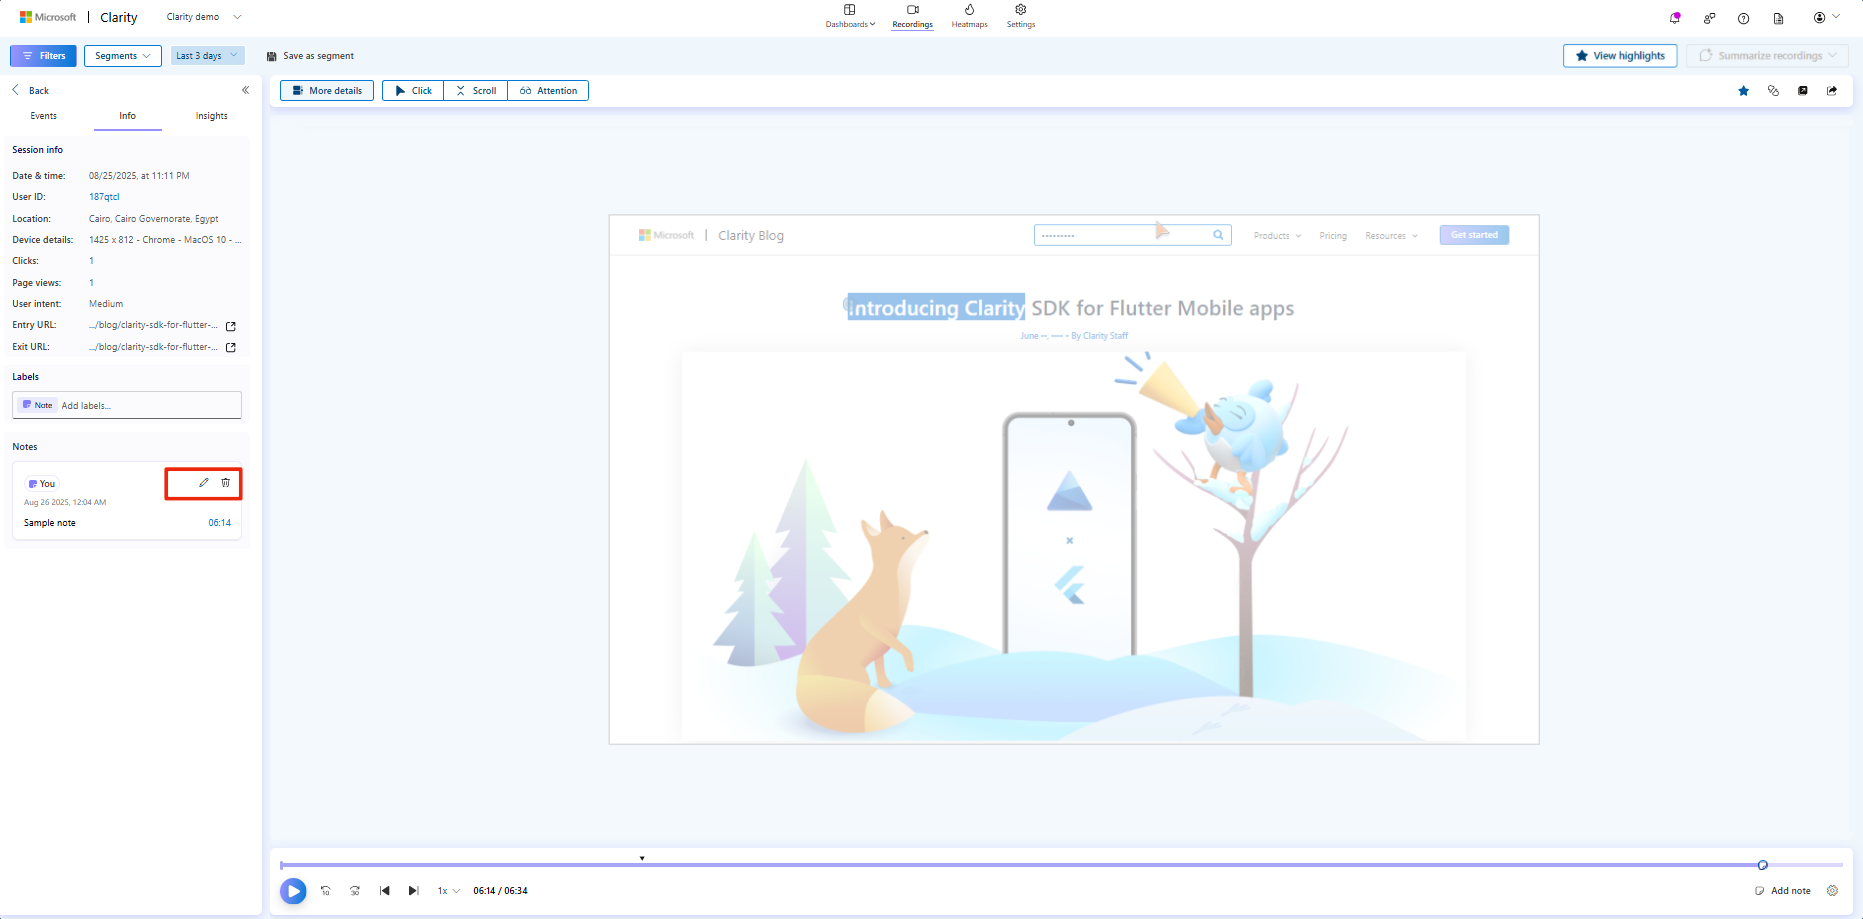Open the account profile menu
This screenshot has height=919, width=1863.
(1826, 17)
